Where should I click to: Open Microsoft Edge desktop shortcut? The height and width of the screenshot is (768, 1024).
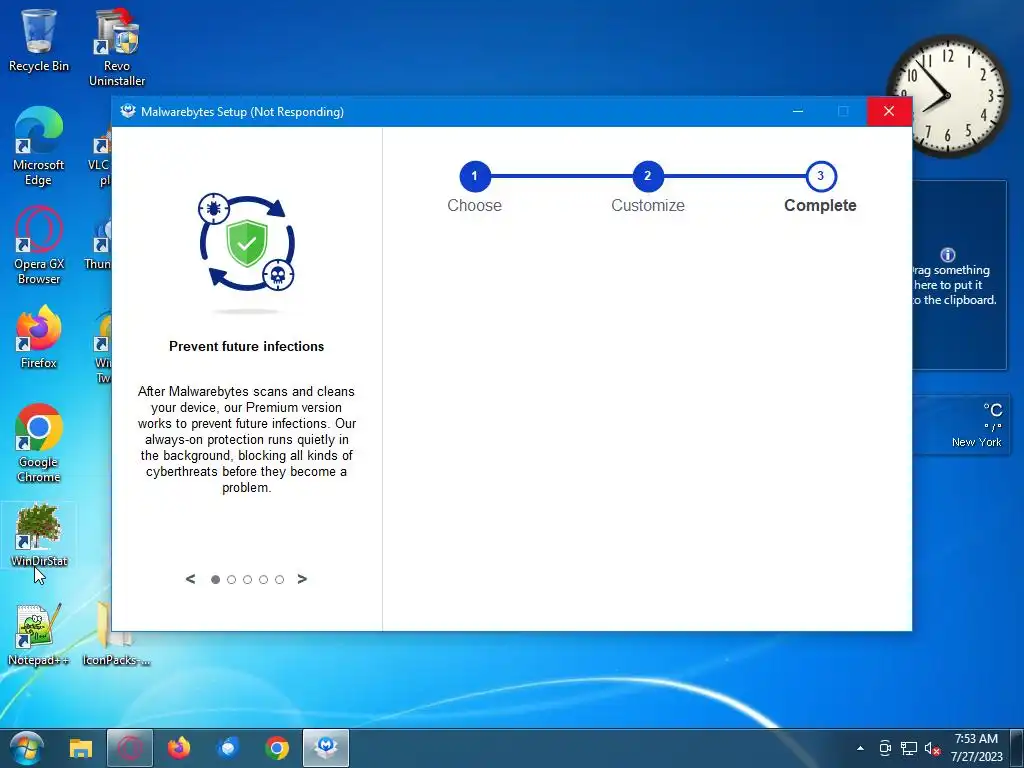tap(39, 146)
